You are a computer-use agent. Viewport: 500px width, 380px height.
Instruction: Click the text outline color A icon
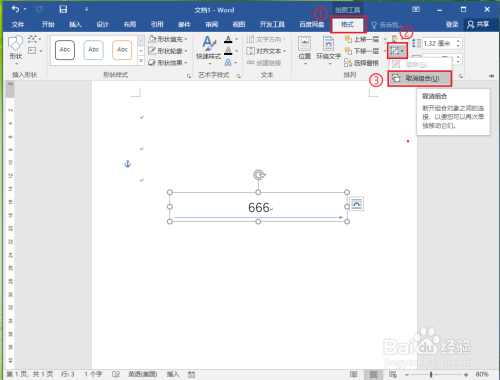pyautogui.click(x=228, y=51)
